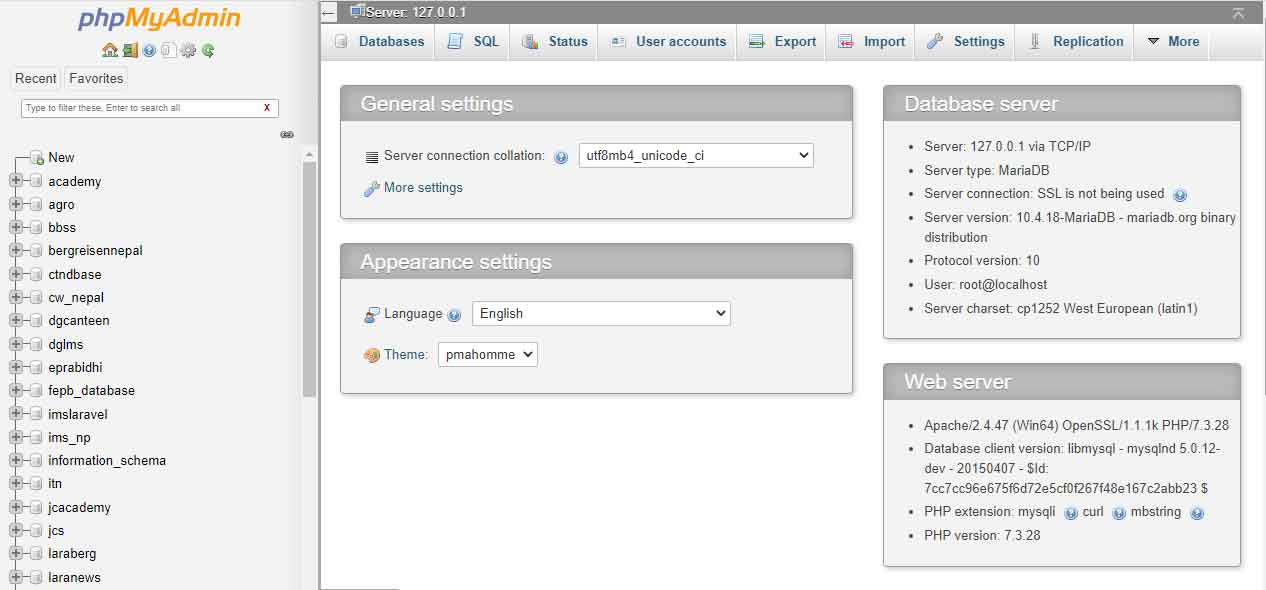Collapse navigation panel arrow beside Server breadcrumb
1266x590 pixels.
329,13
